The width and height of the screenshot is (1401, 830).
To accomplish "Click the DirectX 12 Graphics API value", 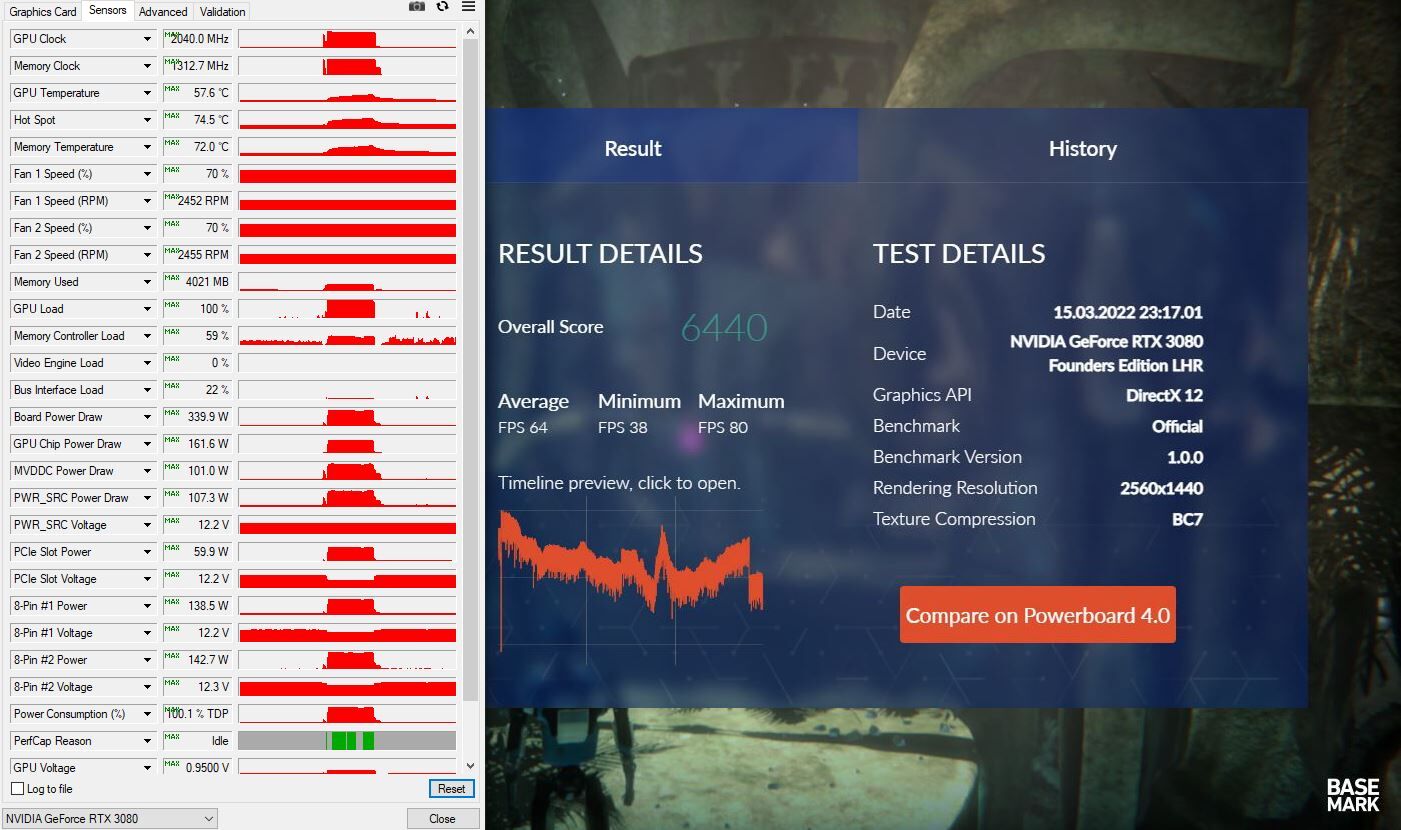I will point(1164,395).
